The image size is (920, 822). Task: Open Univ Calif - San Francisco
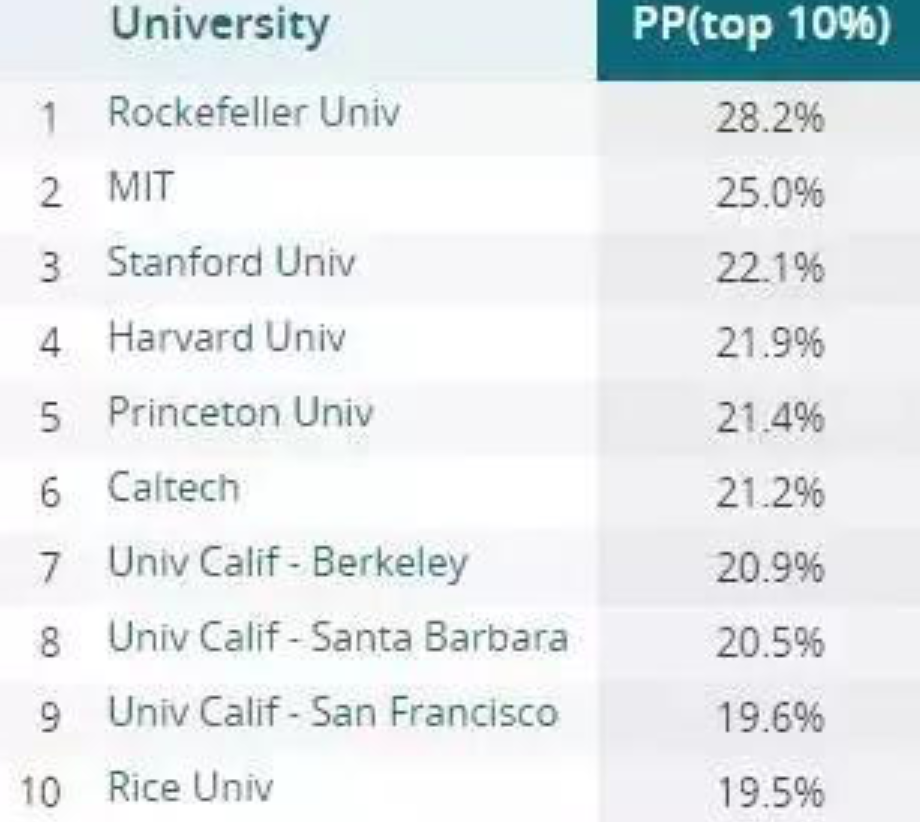coord(333,713)
